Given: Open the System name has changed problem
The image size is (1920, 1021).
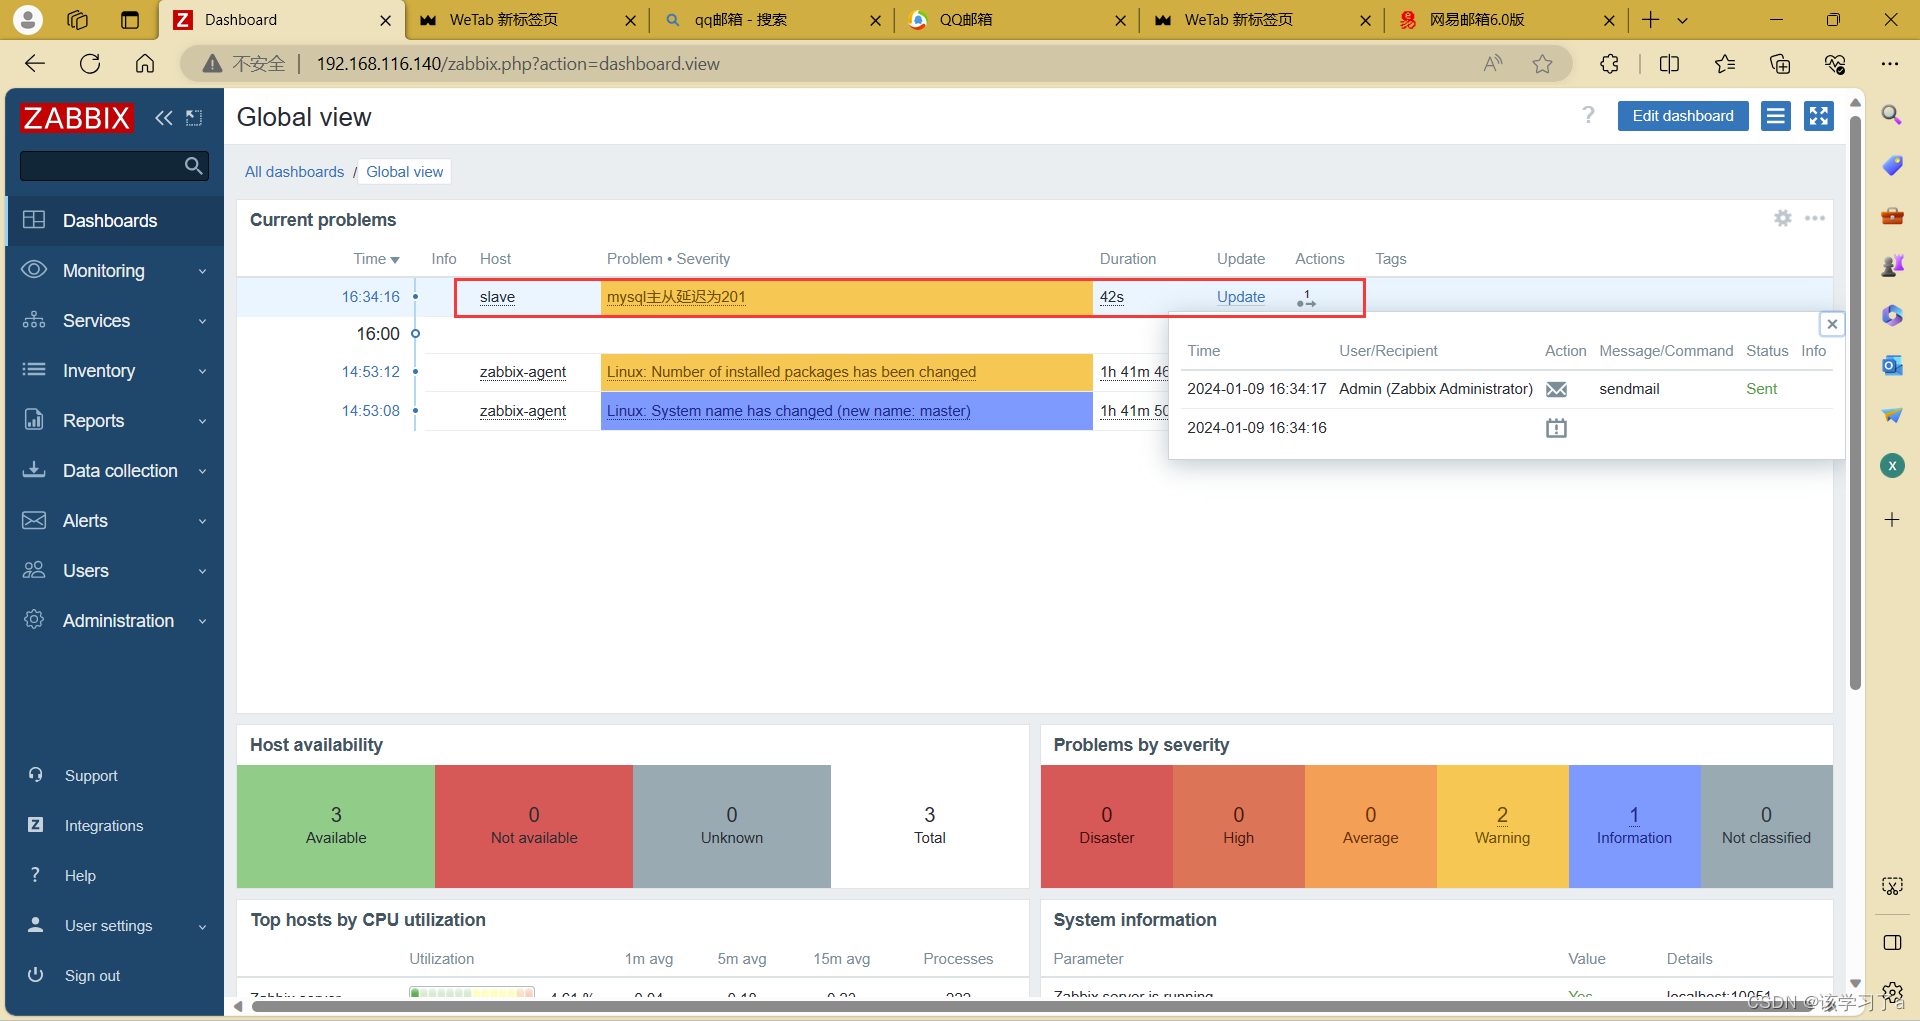Looking at the screenshot, I should (788, 411).
